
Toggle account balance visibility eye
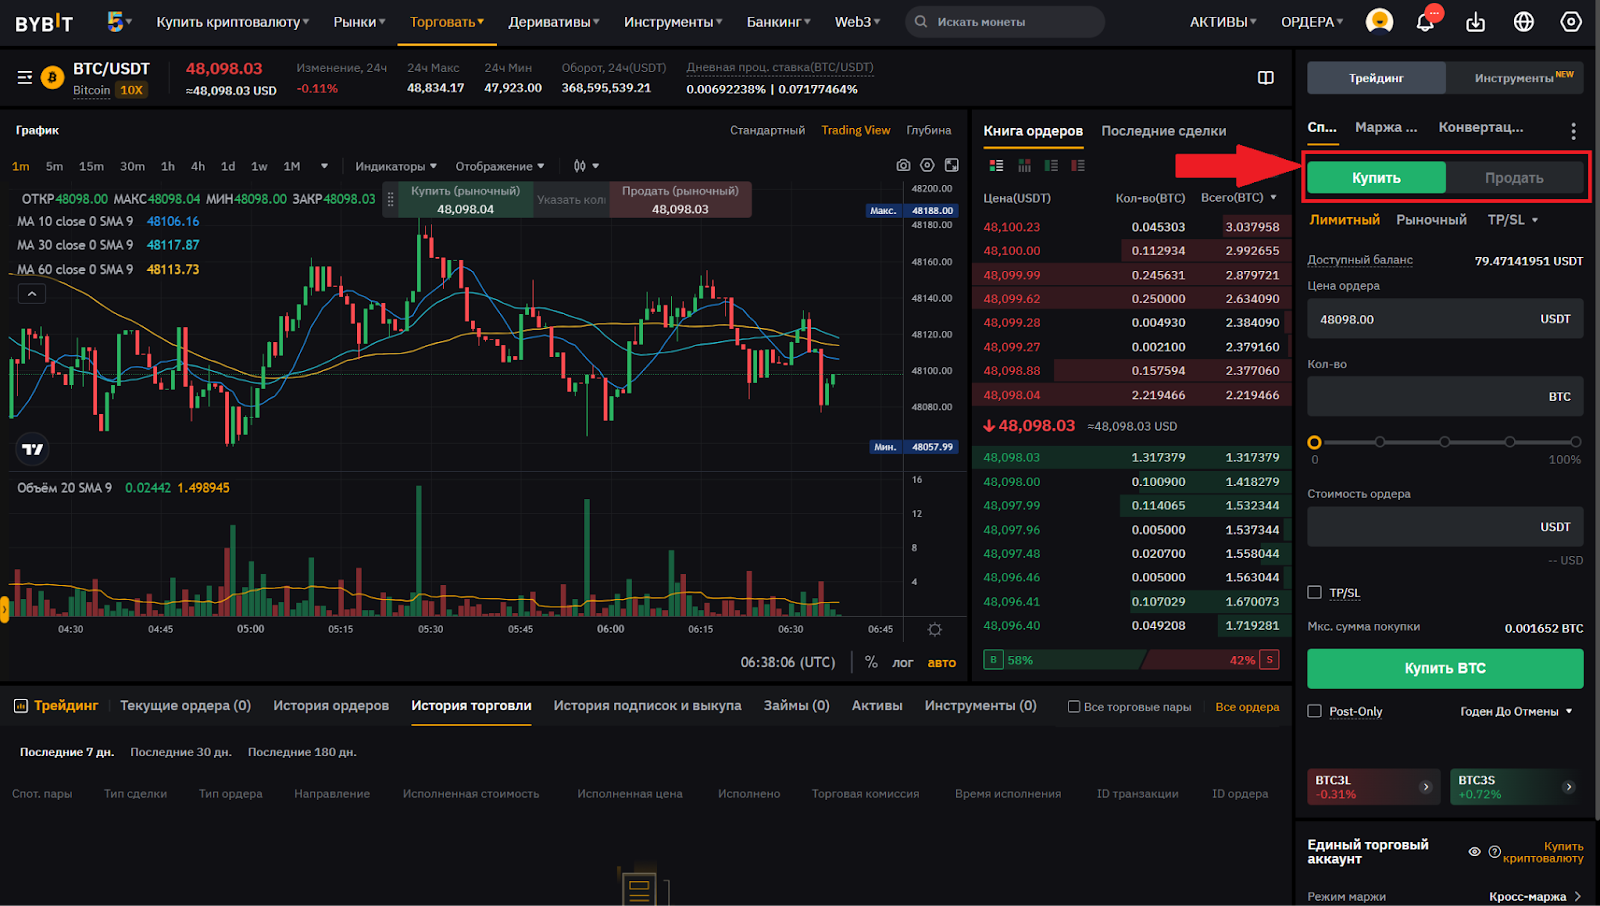pyautogui.click(x=1474, y=852)
